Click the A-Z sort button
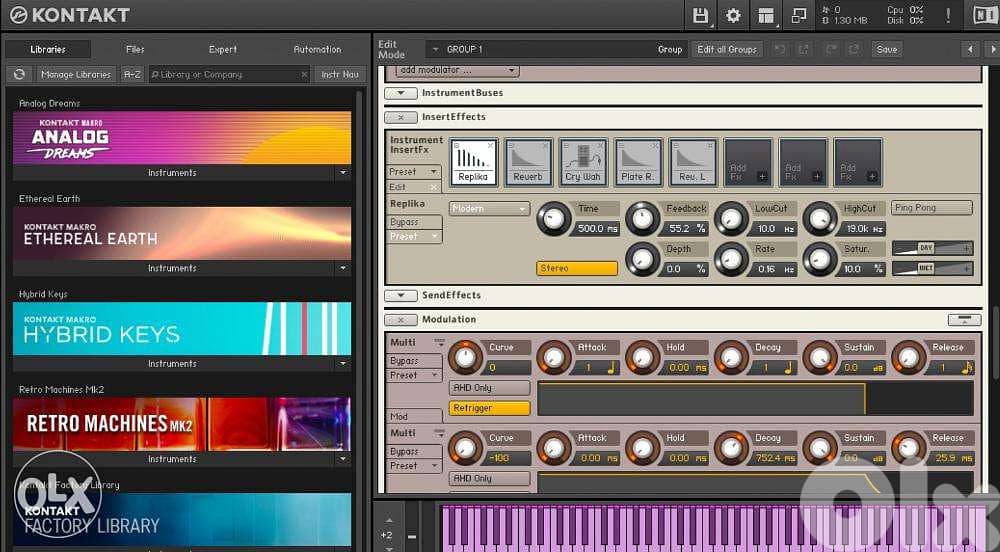The image size is (1000, 552). click(x=132, y=75)
